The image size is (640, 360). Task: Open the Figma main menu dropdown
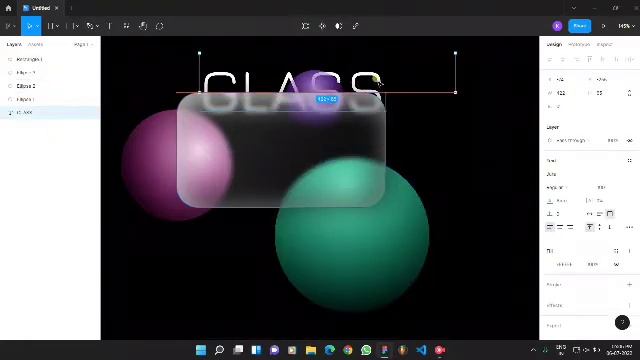(x=10, y=26)
